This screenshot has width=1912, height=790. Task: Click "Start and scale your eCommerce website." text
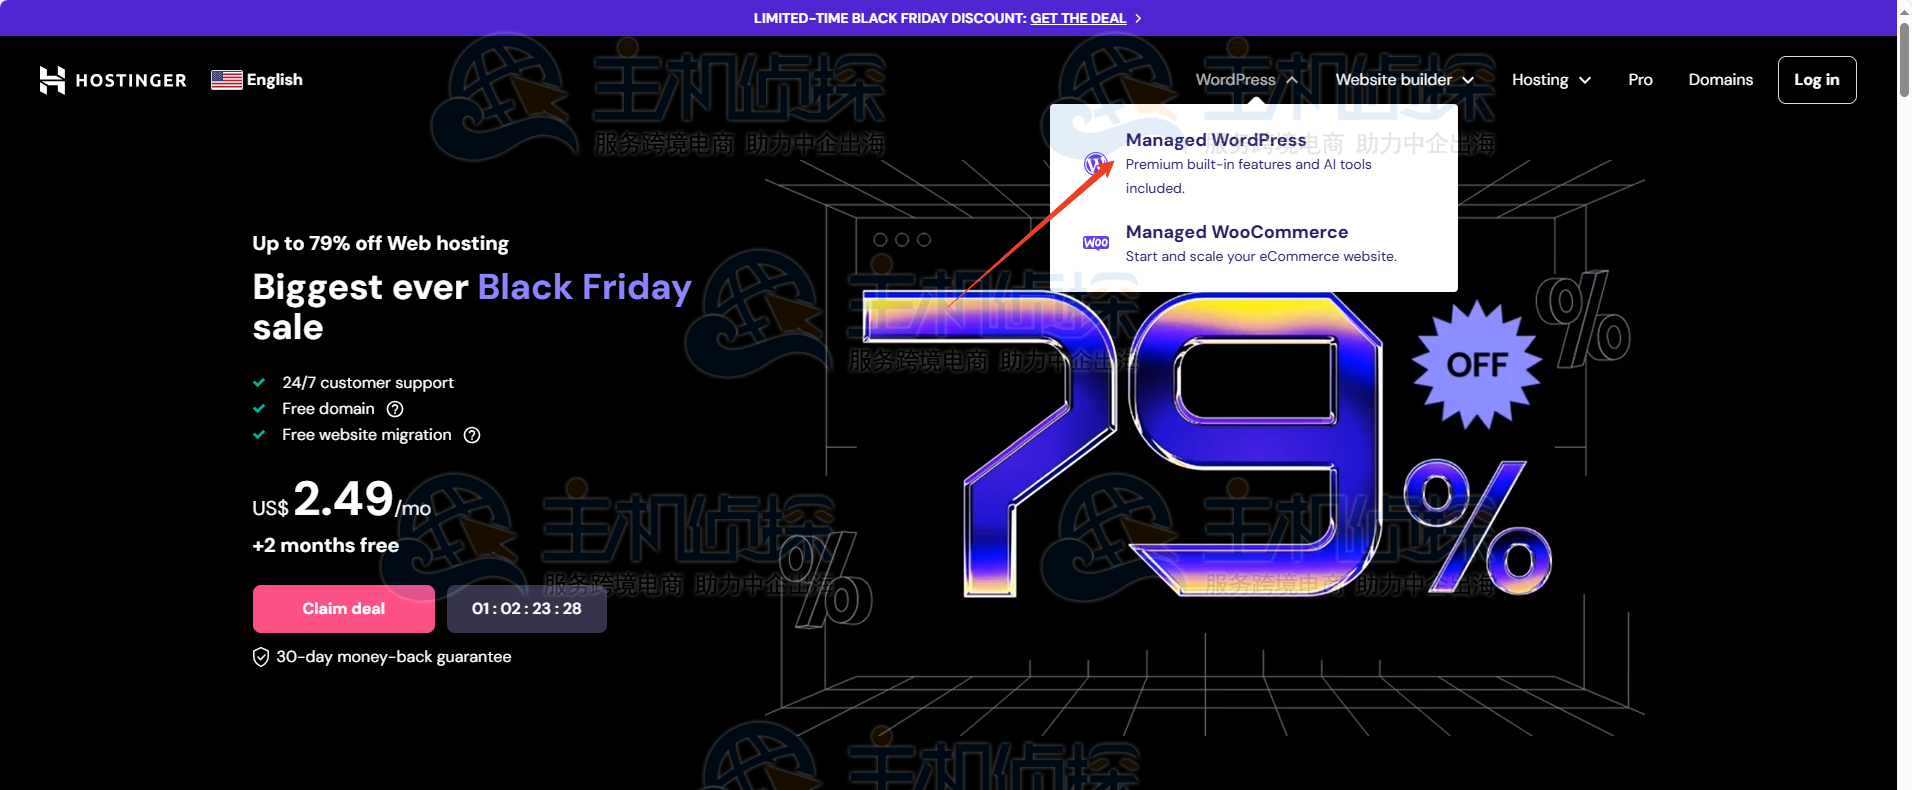1261,257
